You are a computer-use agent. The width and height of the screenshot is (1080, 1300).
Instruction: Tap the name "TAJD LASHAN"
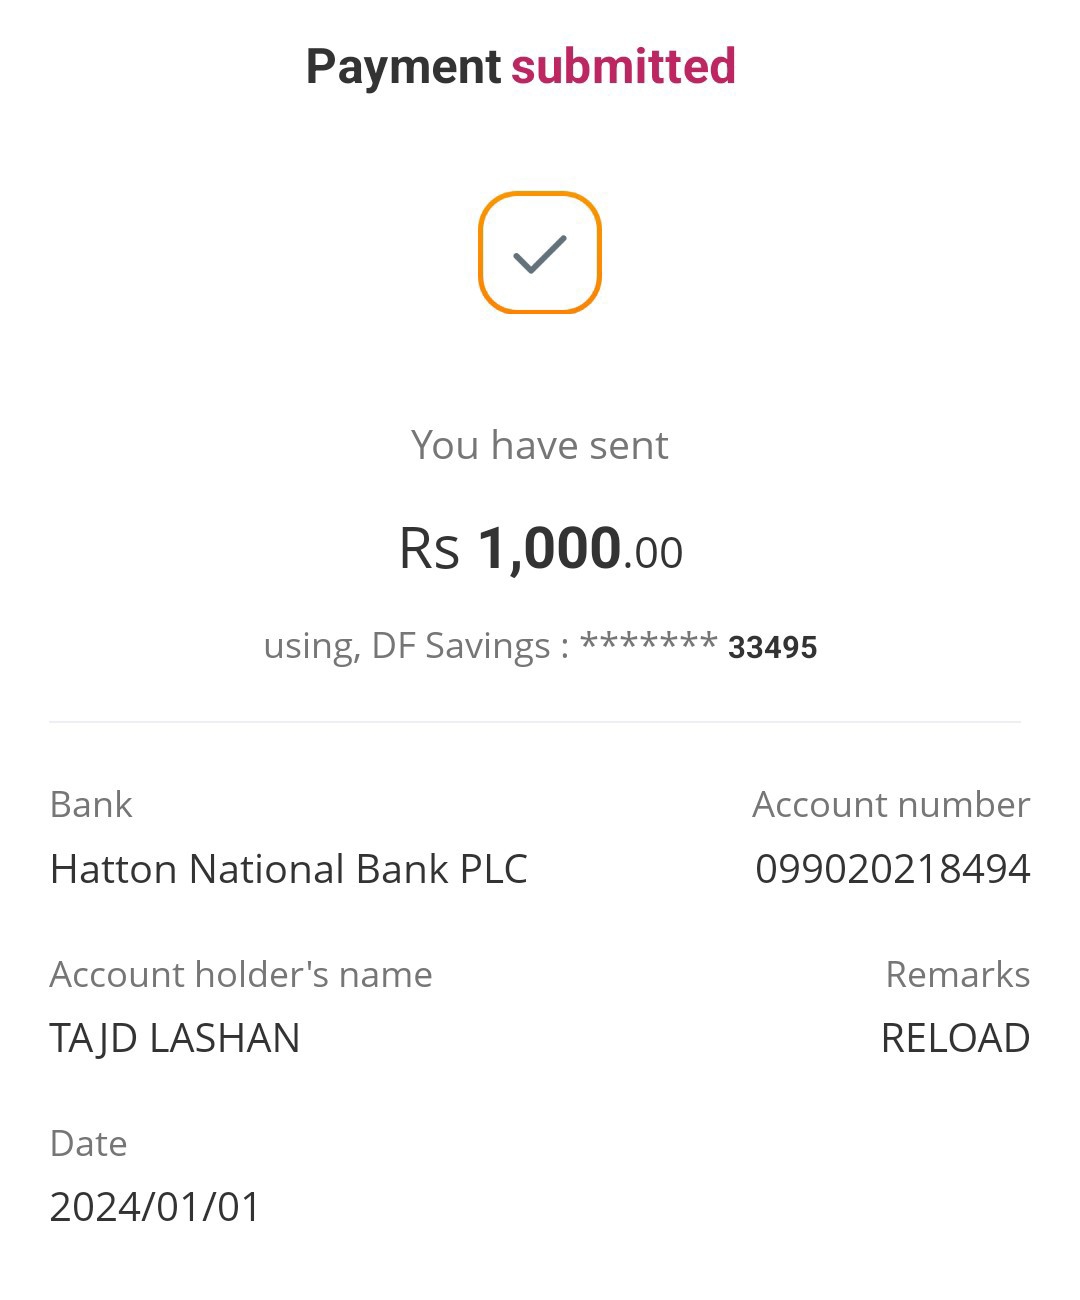pos(175,1038)
